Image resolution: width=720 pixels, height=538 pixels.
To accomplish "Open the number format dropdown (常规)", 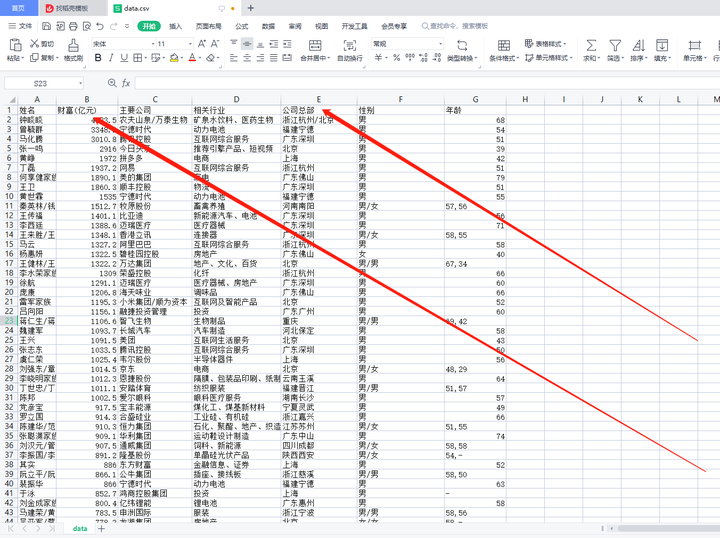I will [440, 44].
